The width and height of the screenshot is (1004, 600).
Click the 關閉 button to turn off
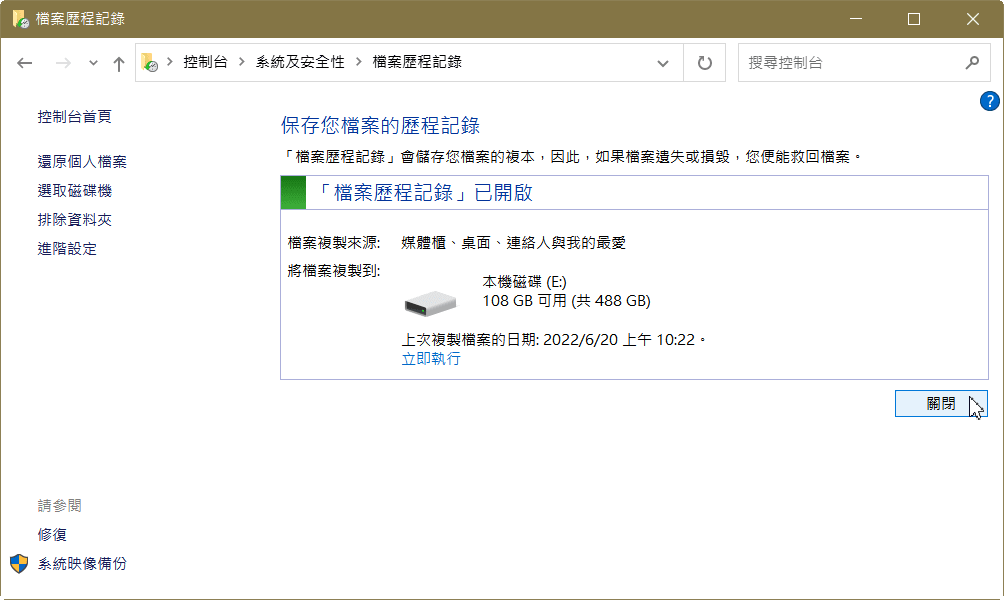pyautogui.click(x=941, y=403)
